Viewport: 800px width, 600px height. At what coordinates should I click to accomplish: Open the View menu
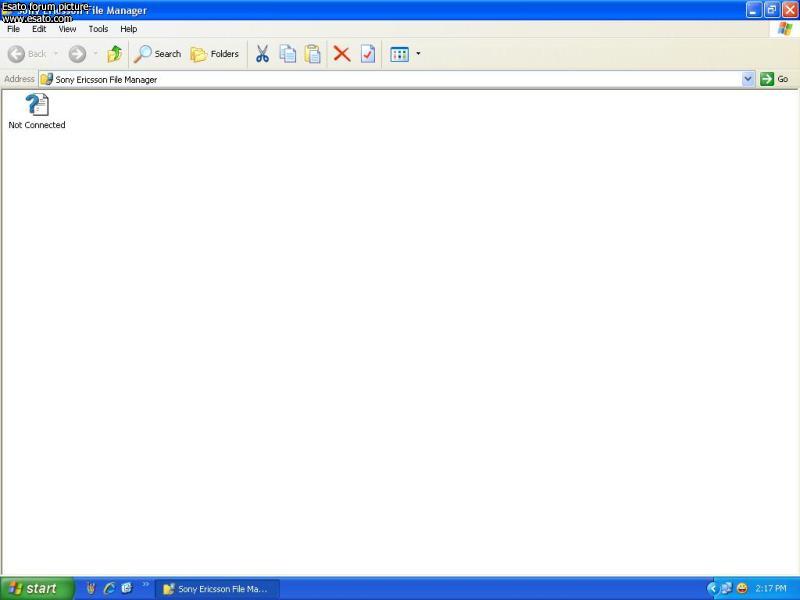pyautogui.click(x=67, y=29)
